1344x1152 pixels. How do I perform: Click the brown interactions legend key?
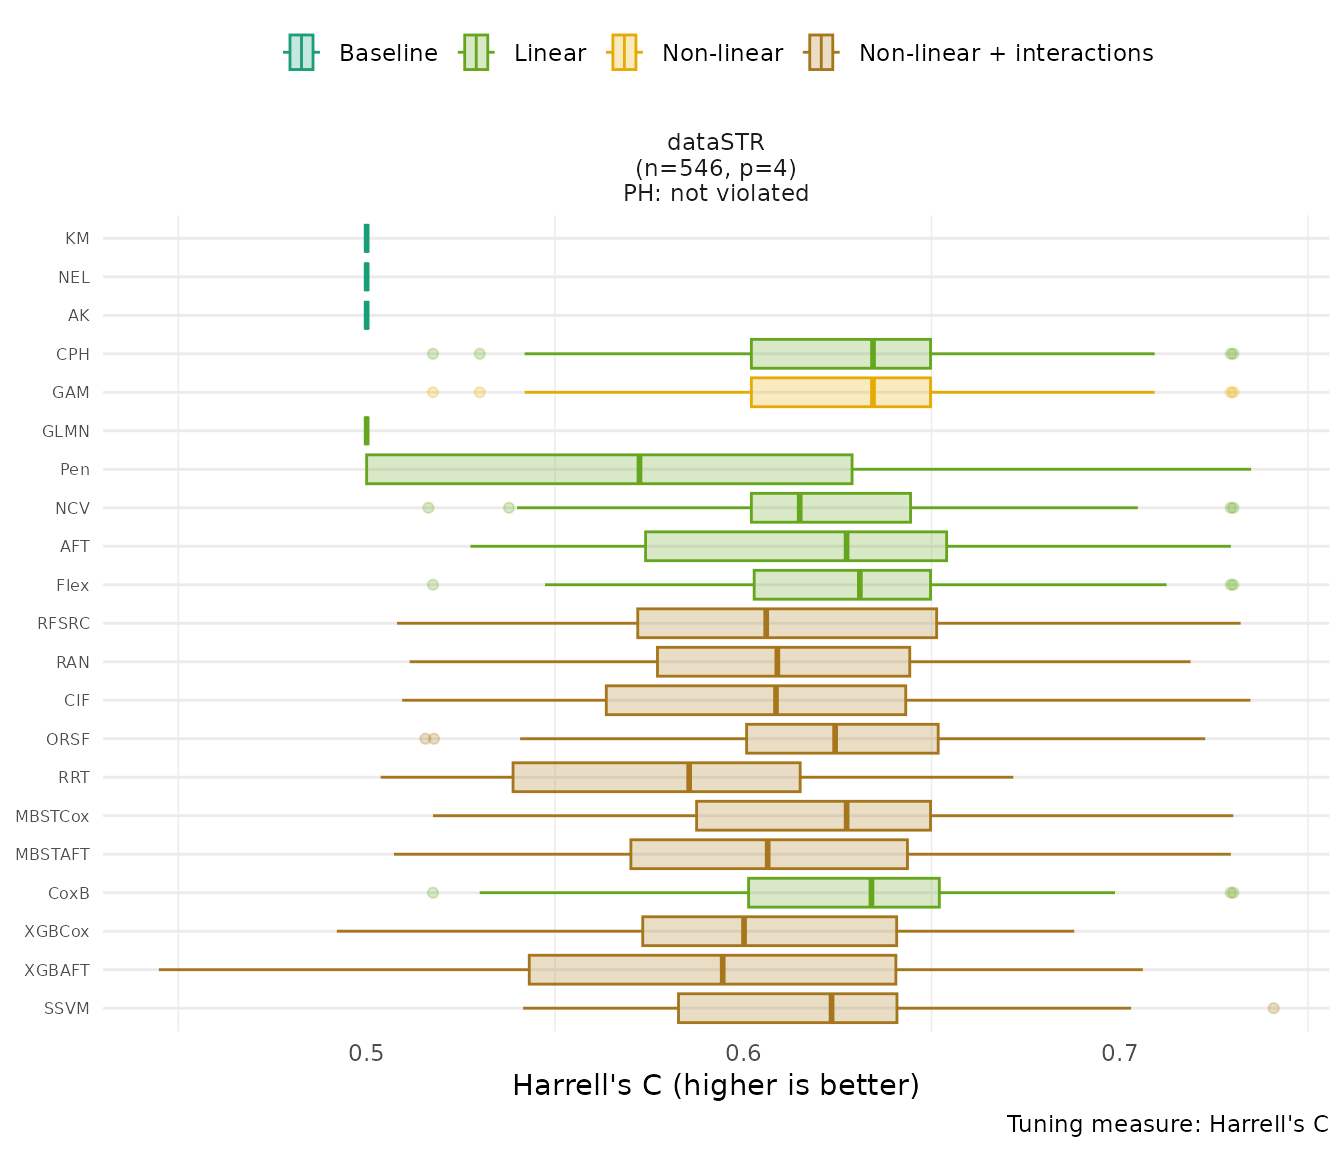click(820, 53)
